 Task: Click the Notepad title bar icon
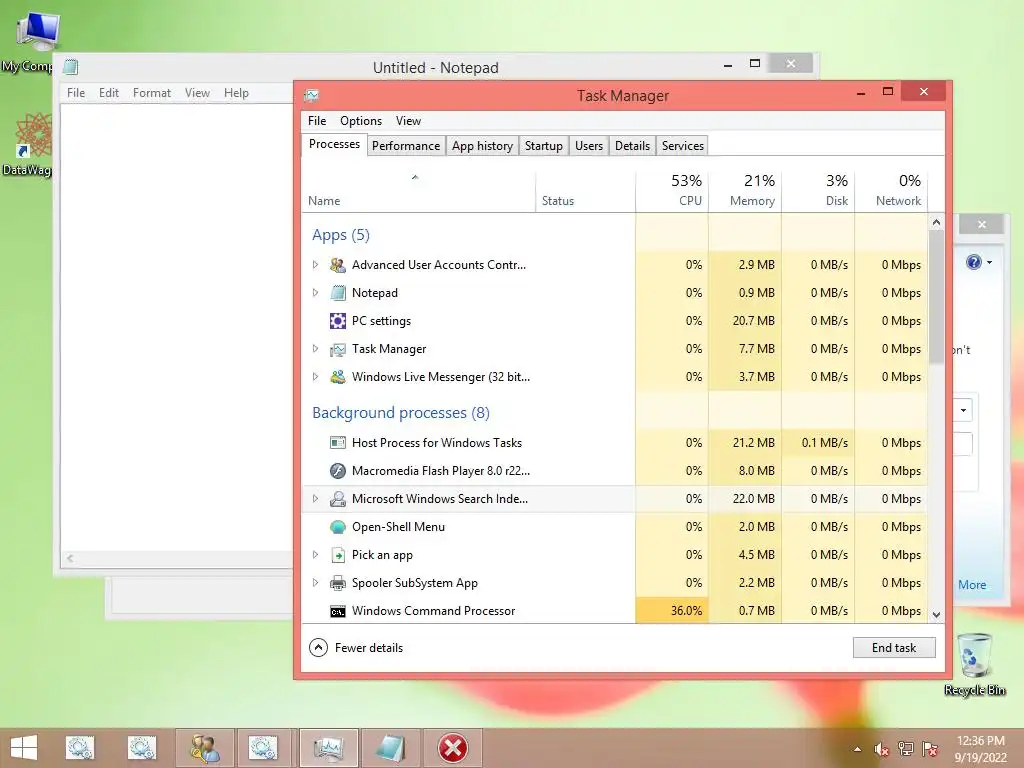coord(71,67)
